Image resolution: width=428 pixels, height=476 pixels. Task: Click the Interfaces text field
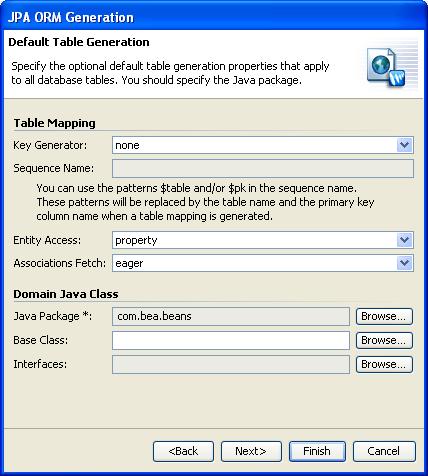pyautogui.click(x=231, y=364)
